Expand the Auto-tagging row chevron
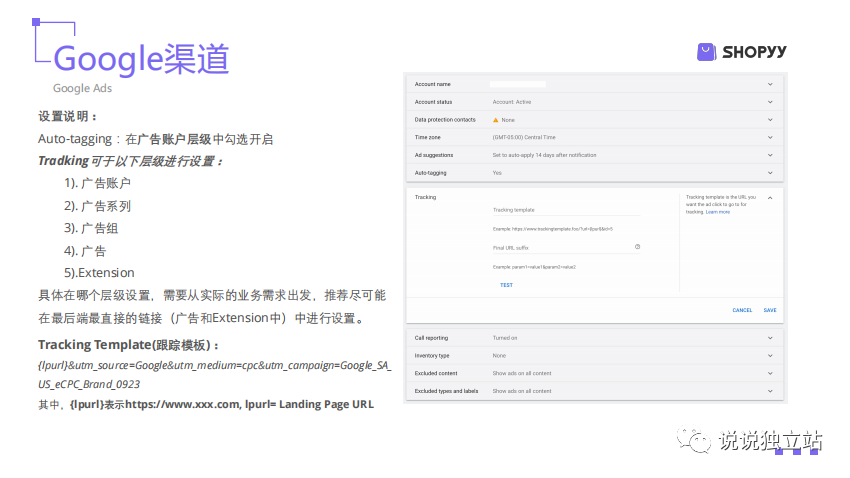Image resolution: width=850 pixels, height=478 pixels. tap(770, 173)
